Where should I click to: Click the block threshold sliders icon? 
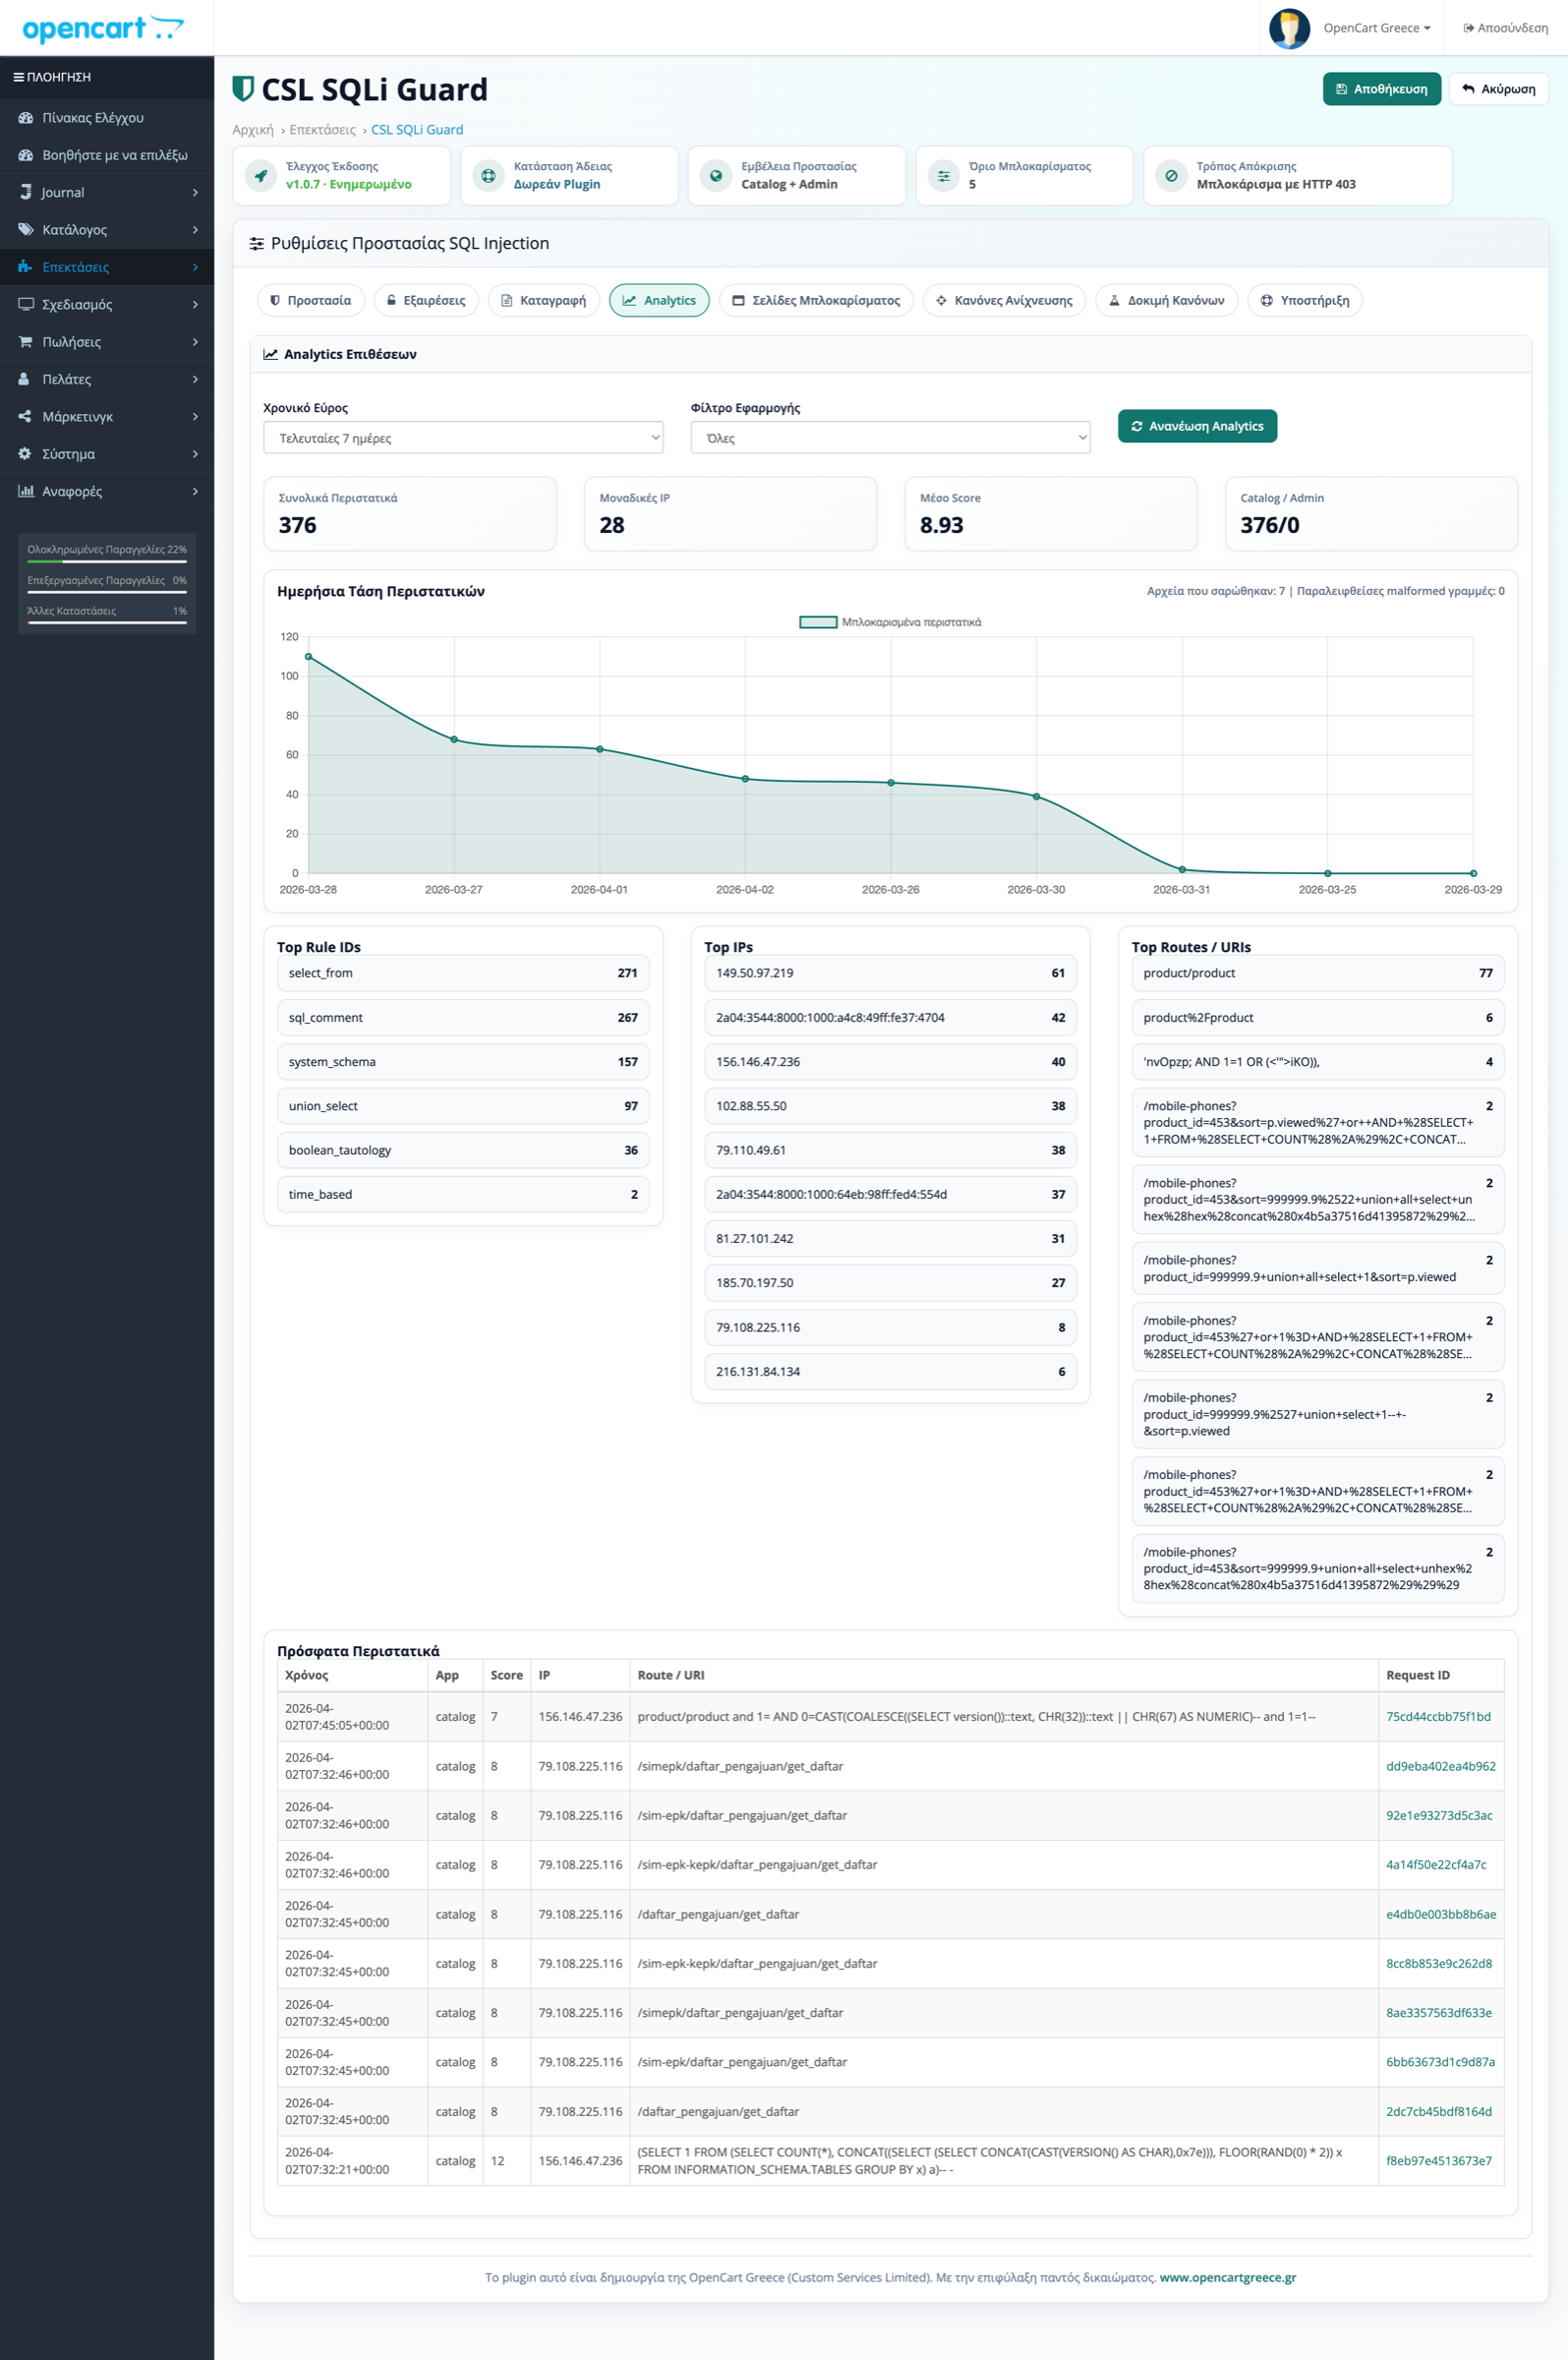pyautogui.click(x=943, y=176)
